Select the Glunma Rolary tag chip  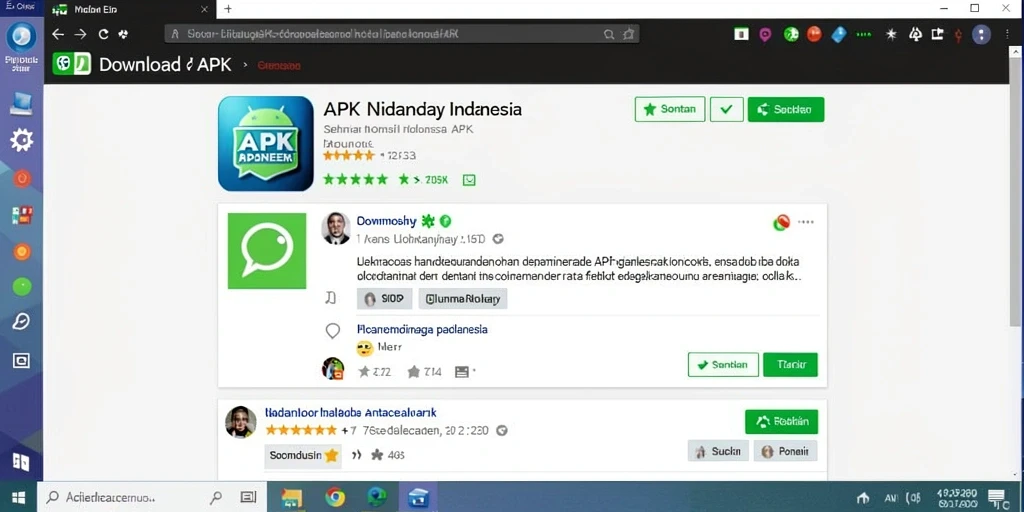(462, 299)
